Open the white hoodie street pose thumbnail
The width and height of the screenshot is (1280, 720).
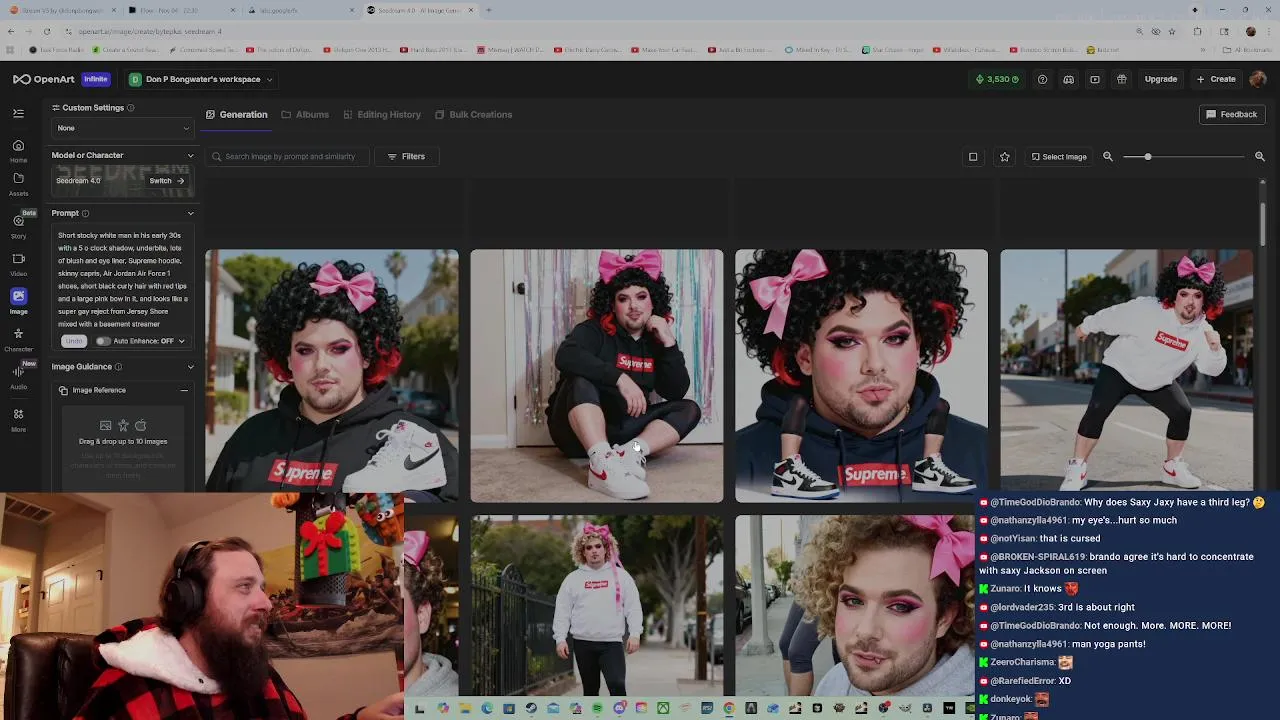1126,372
